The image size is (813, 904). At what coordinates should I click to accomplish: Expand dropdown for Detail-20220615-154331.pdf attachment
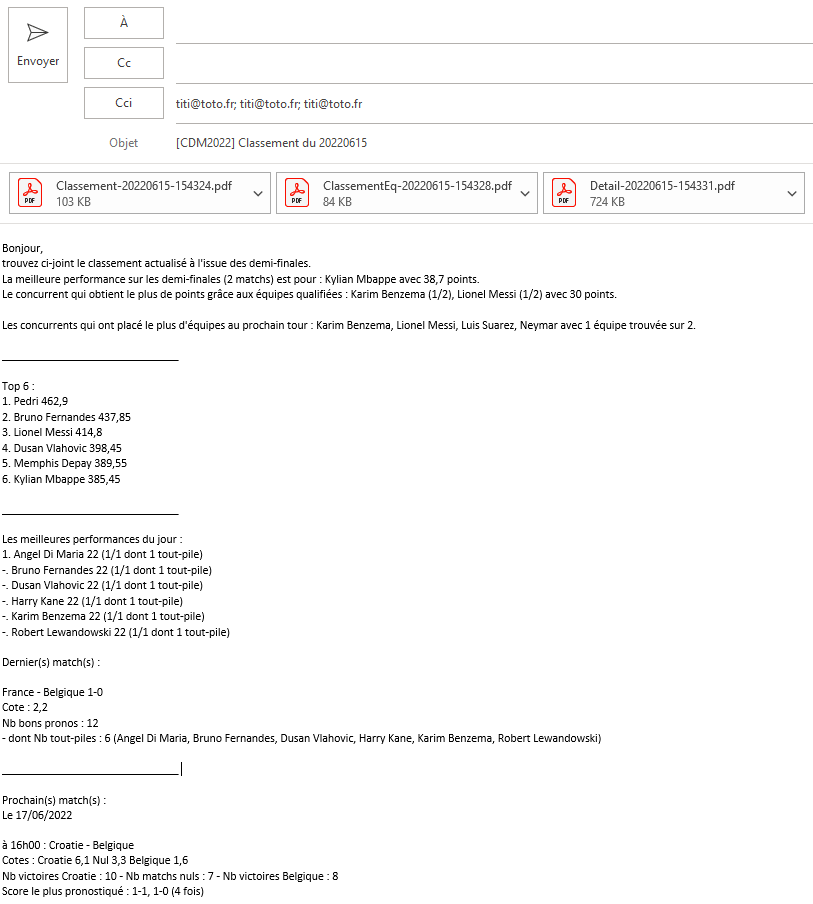[x=792, y=194]
